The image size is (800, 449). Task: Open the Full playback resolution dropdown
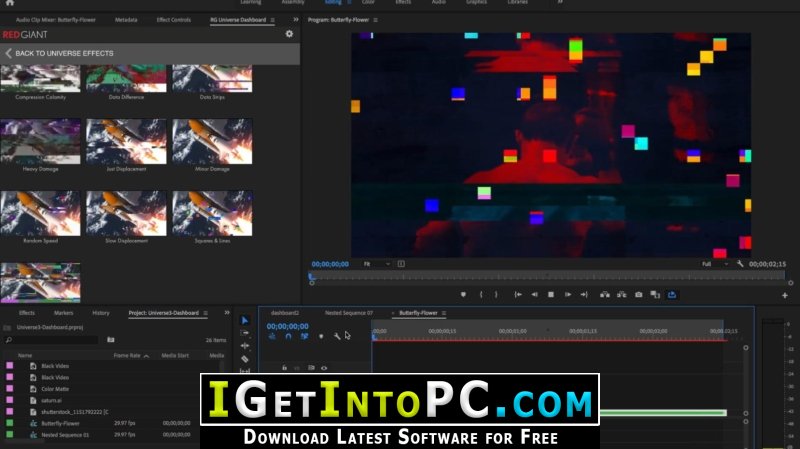click(715, 264)
